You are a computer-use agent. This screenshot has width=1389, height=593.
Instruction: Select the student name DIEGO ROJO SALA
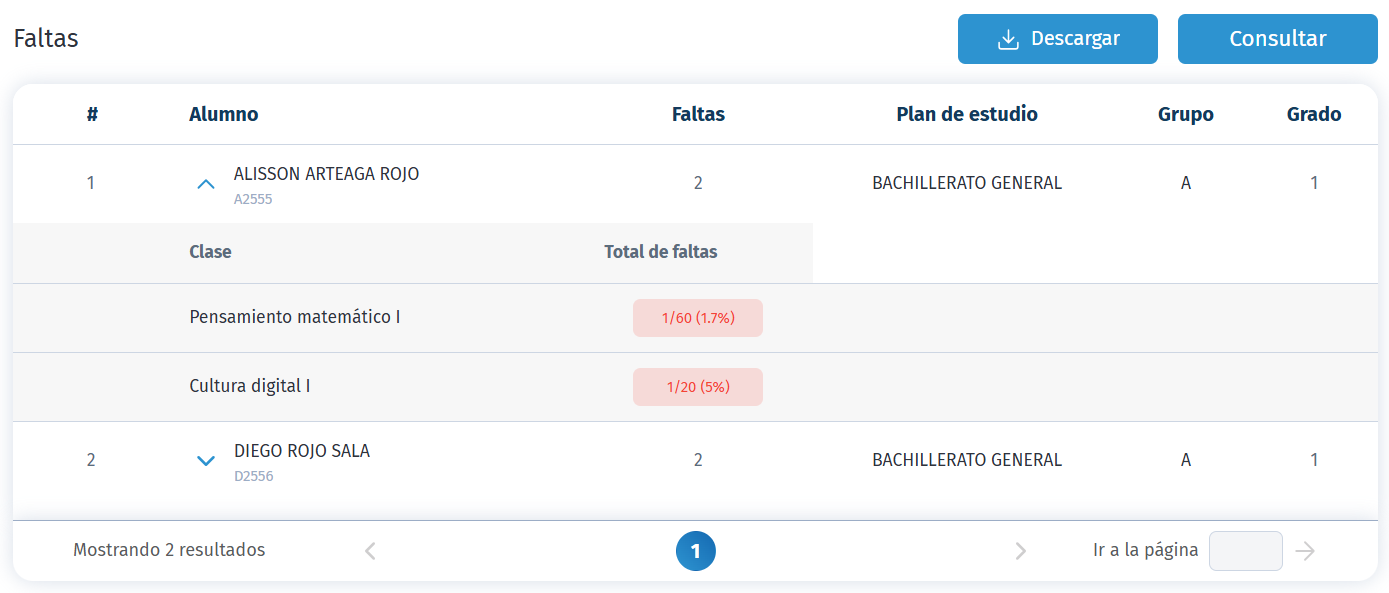[x=302, y=451]
